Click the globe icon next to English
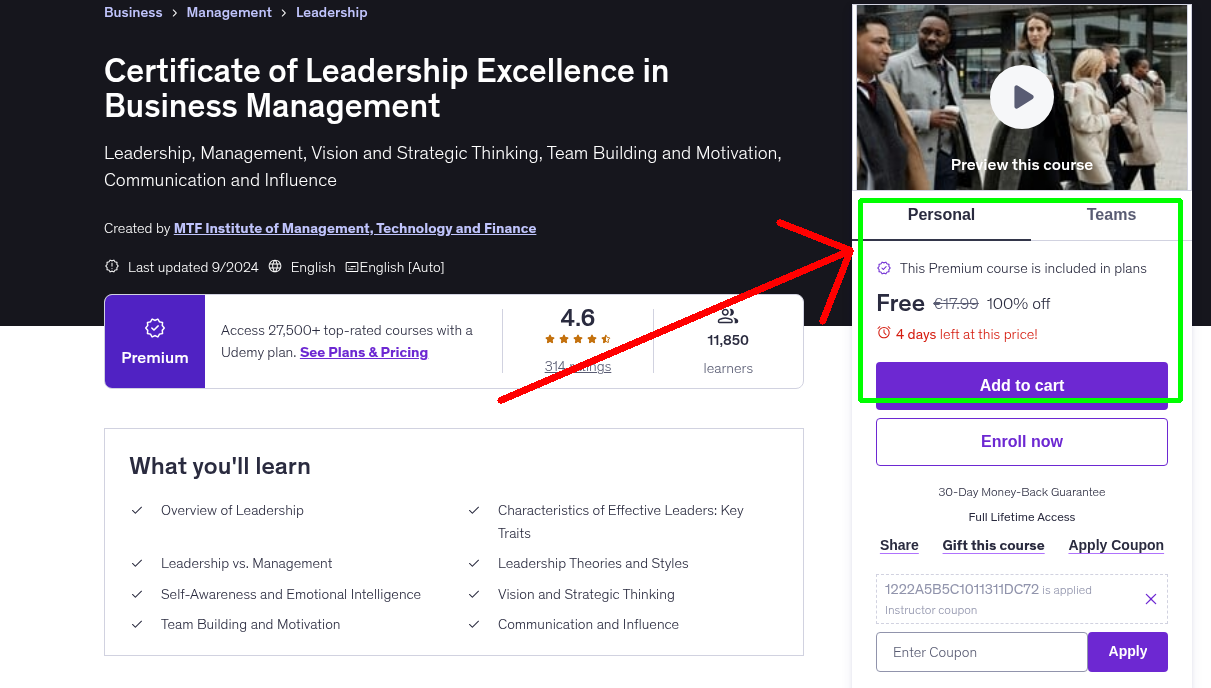This screenshot has width=1211, height=688. [274, 267]
